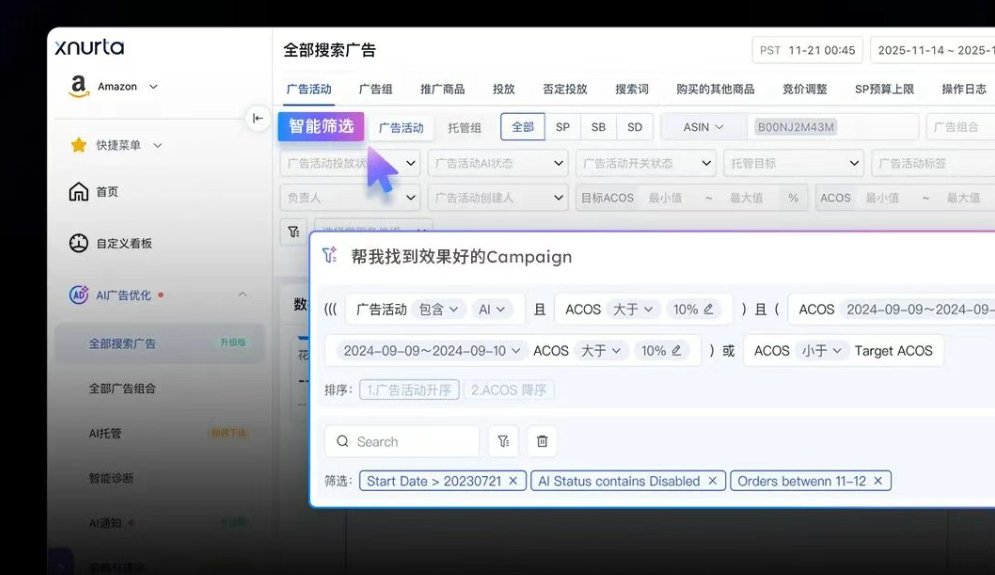Open the 广告活动创建人 dropdown
The height and width of the screenshot is (575, 995).
click(498, 197)
